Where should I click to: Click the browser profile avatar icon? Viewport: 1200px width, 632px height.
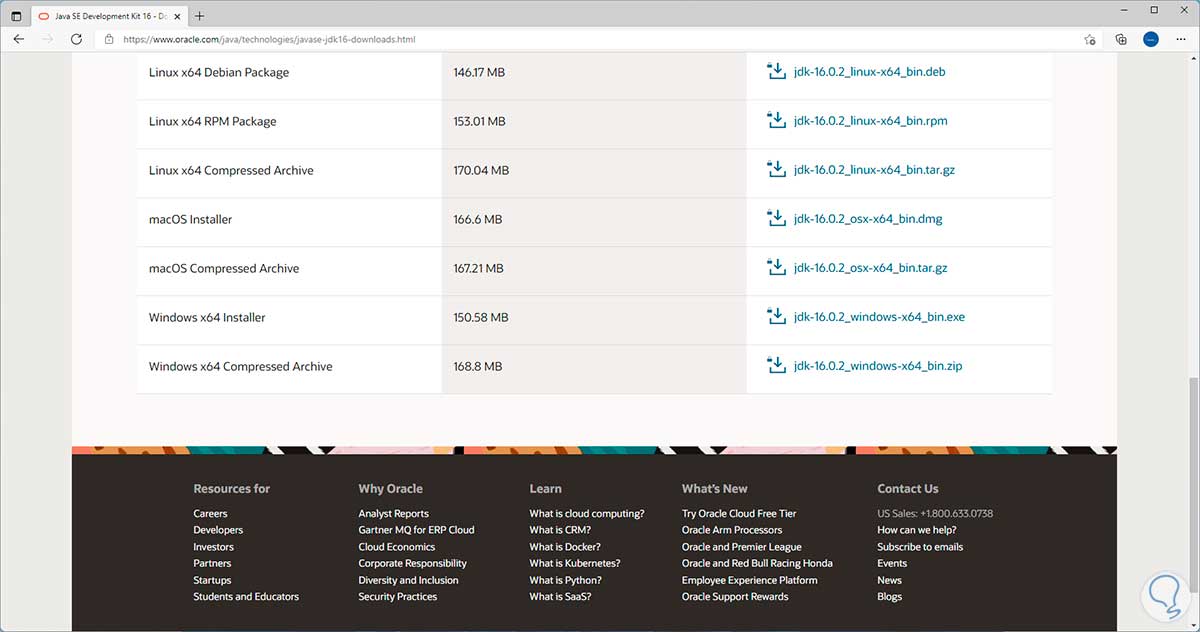1151,39
